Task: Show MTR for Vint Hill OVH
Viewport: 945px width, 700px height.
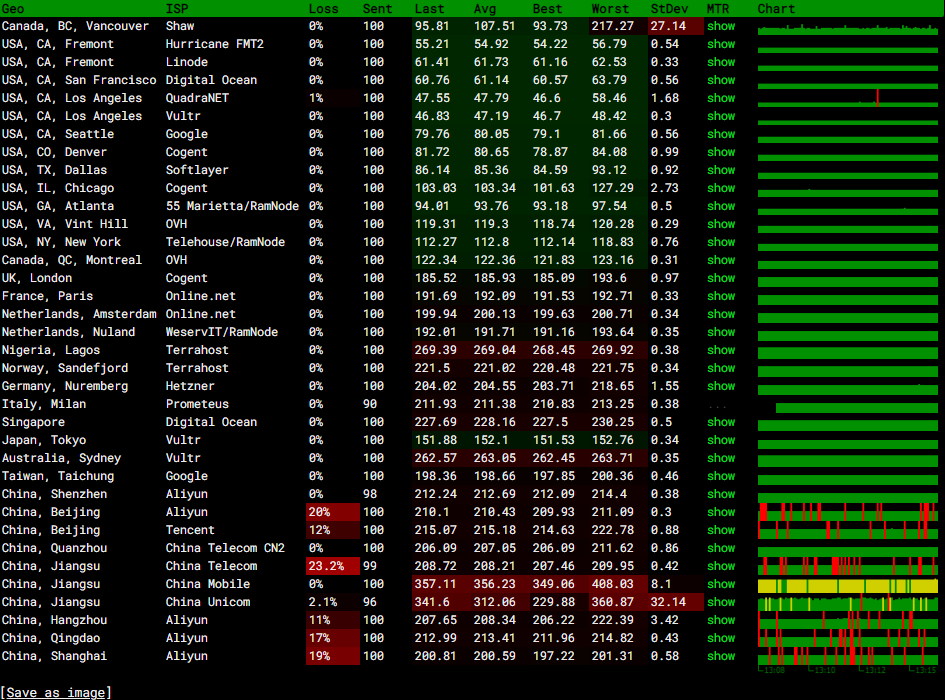Action: click(721, 224)
